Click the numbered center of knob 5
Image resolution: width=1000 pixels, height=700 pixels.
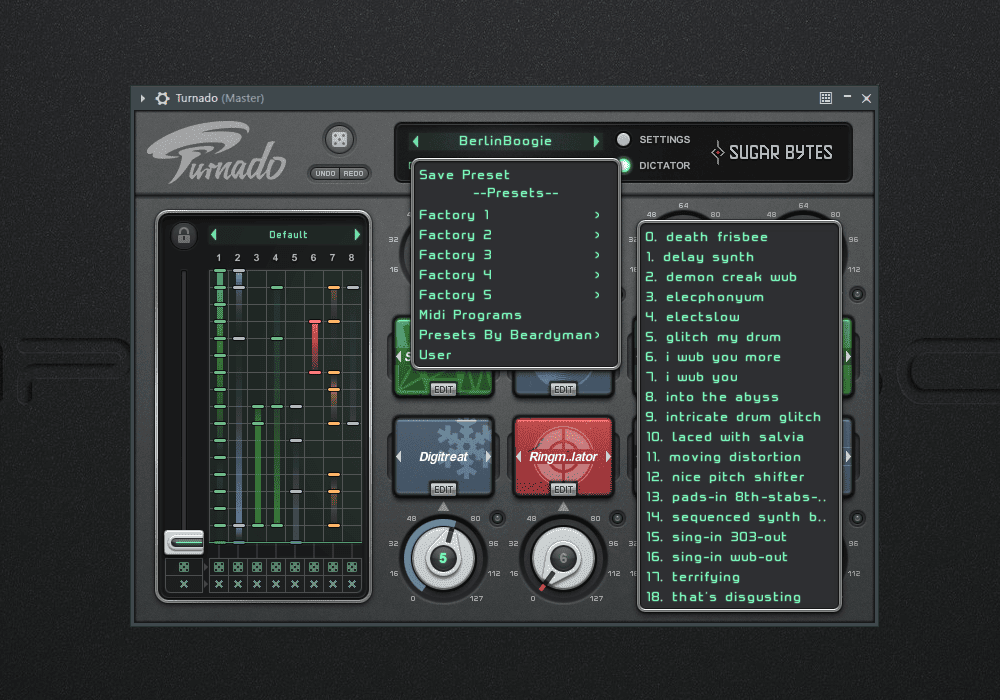pyautogui.click(x=443, y=558)
